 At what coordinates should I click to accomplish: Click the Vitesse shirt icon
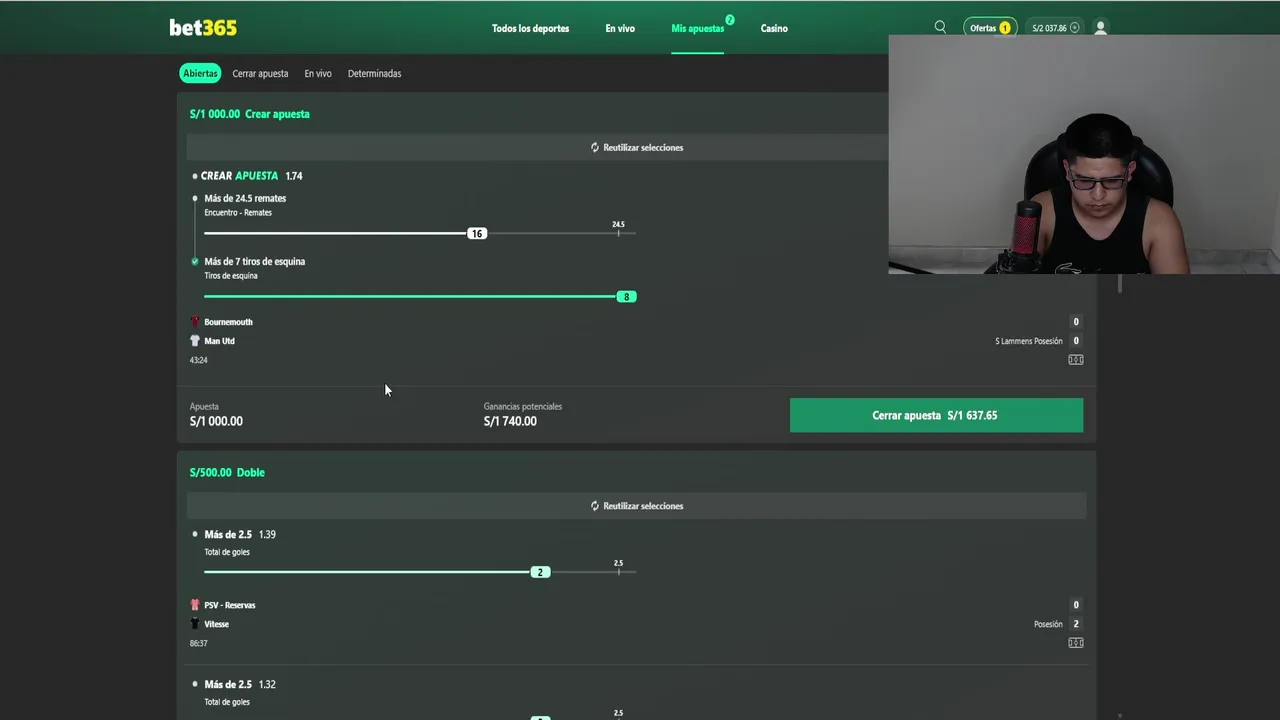click(x=195, y=624)
